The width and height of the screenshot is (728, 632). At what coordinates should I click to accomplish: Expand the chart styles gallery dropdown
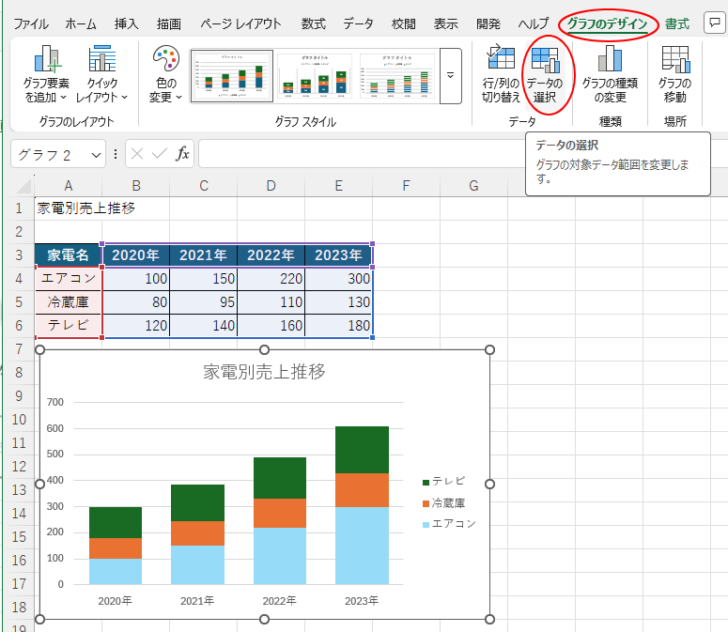click(450, 76)
